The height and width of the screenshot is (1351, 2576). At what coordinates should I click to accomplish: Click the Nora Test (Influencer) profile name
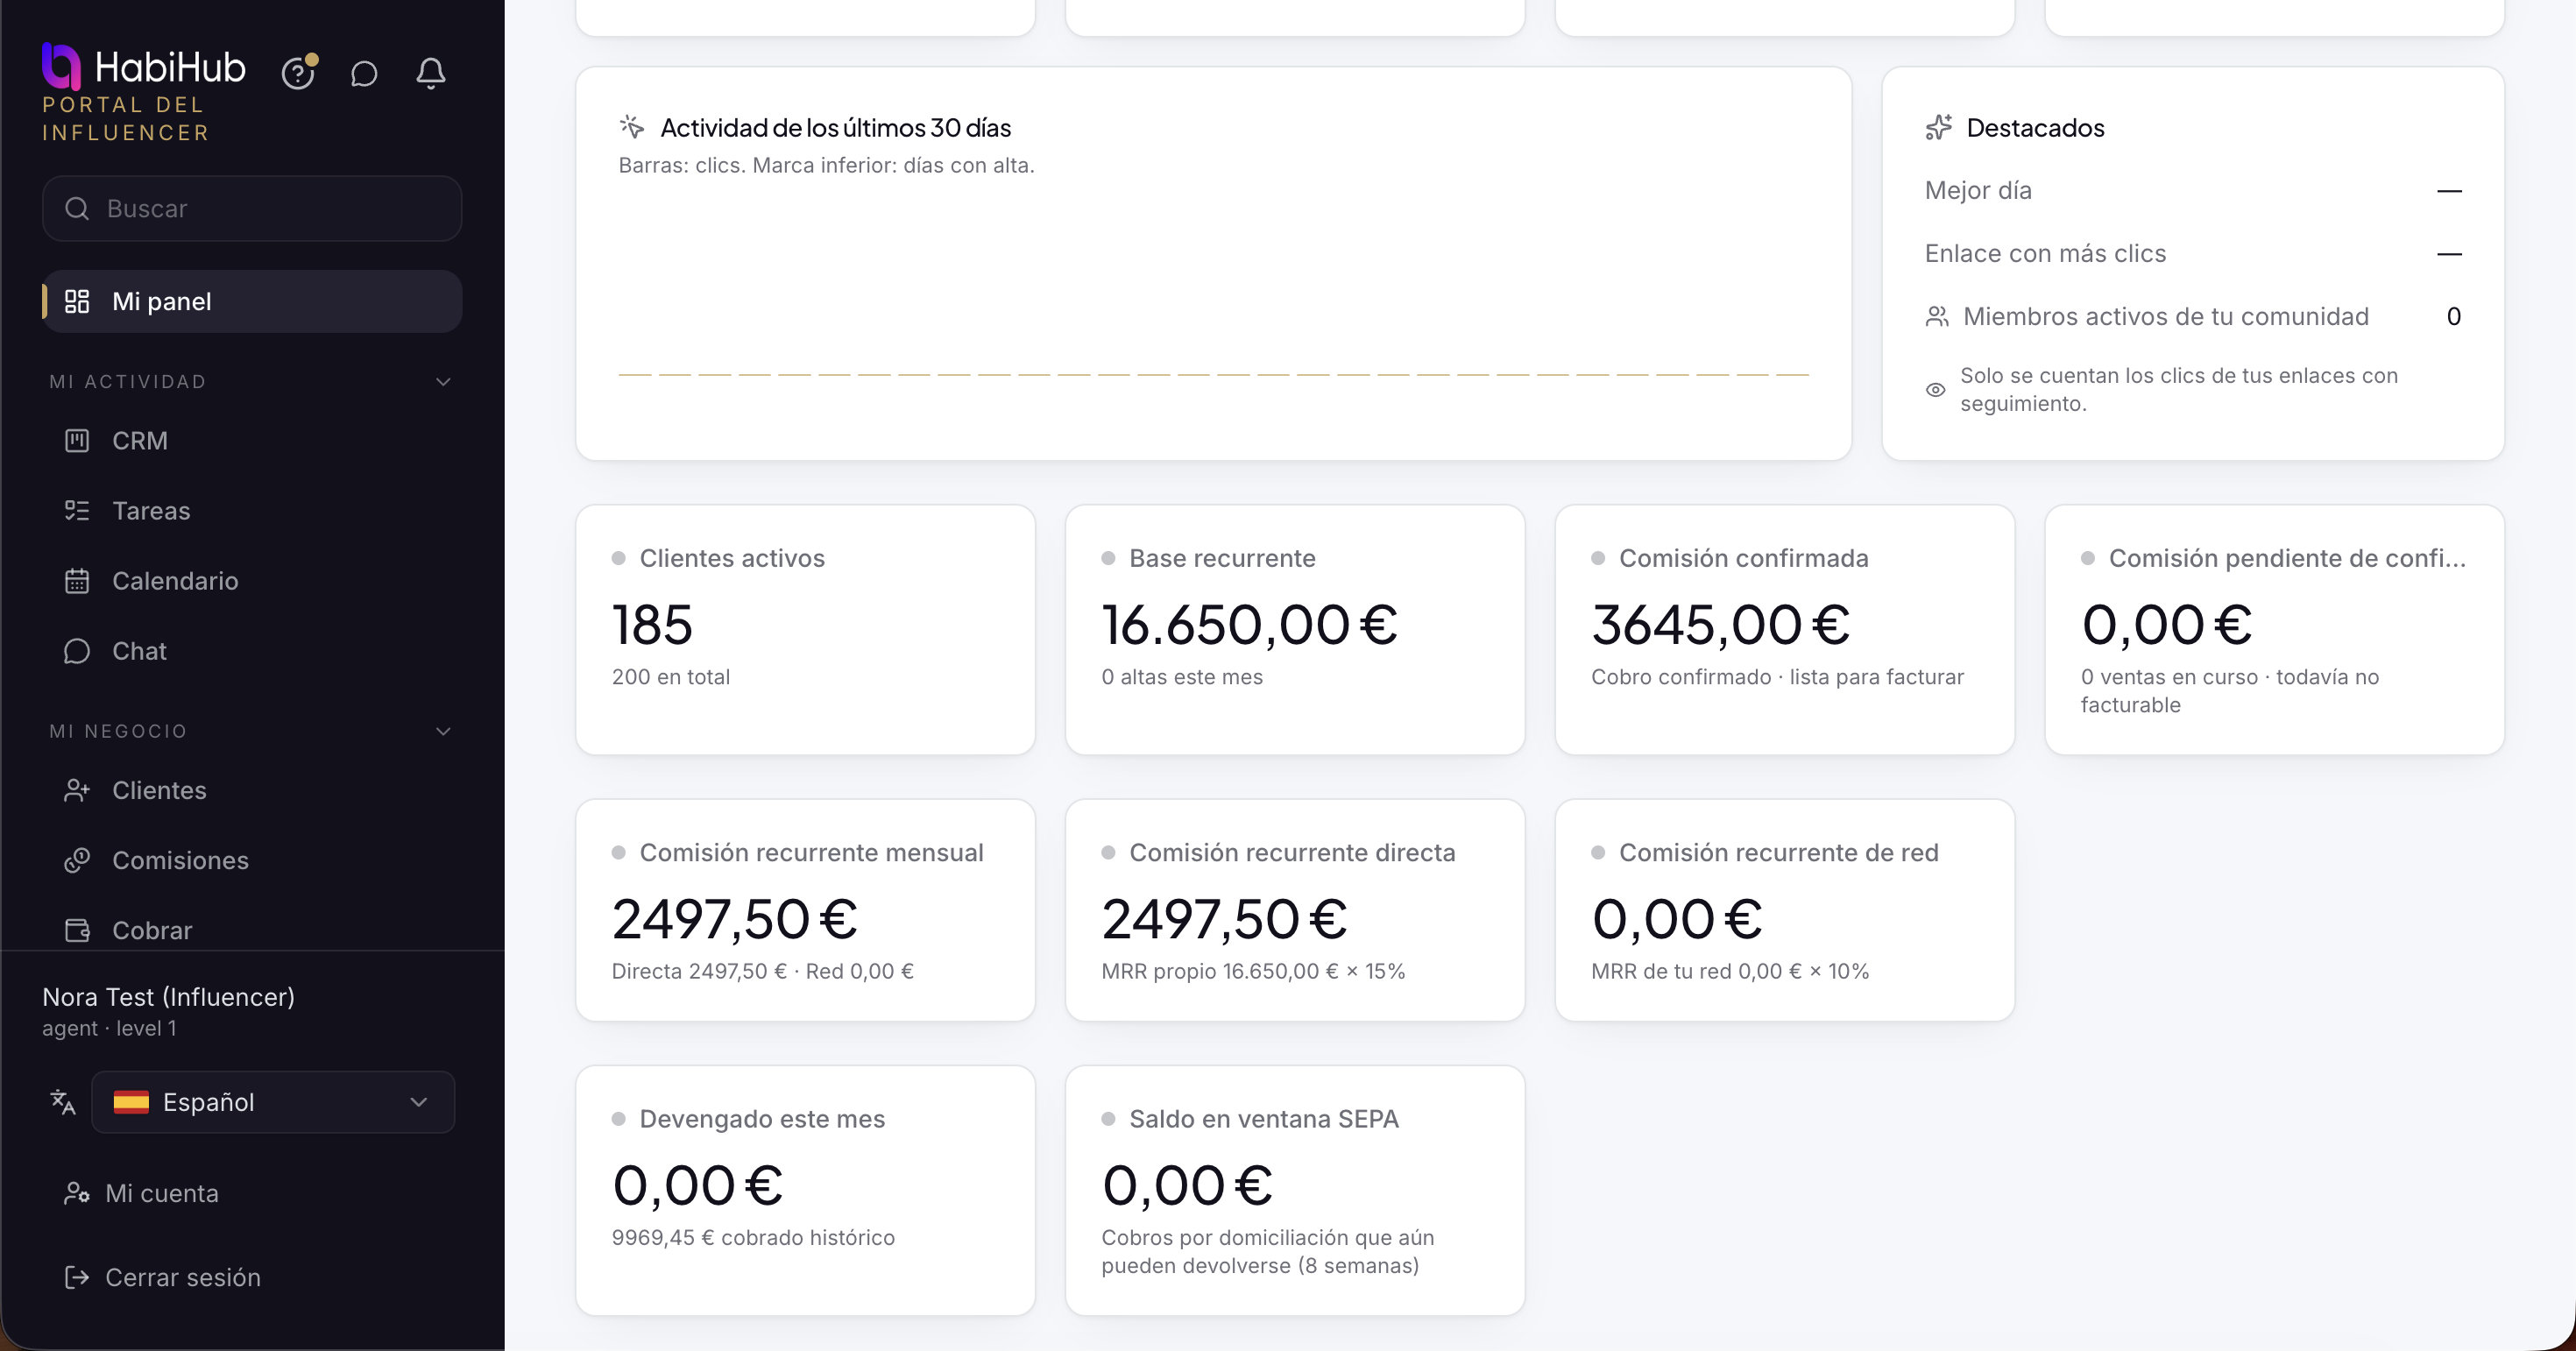point(168,997)
